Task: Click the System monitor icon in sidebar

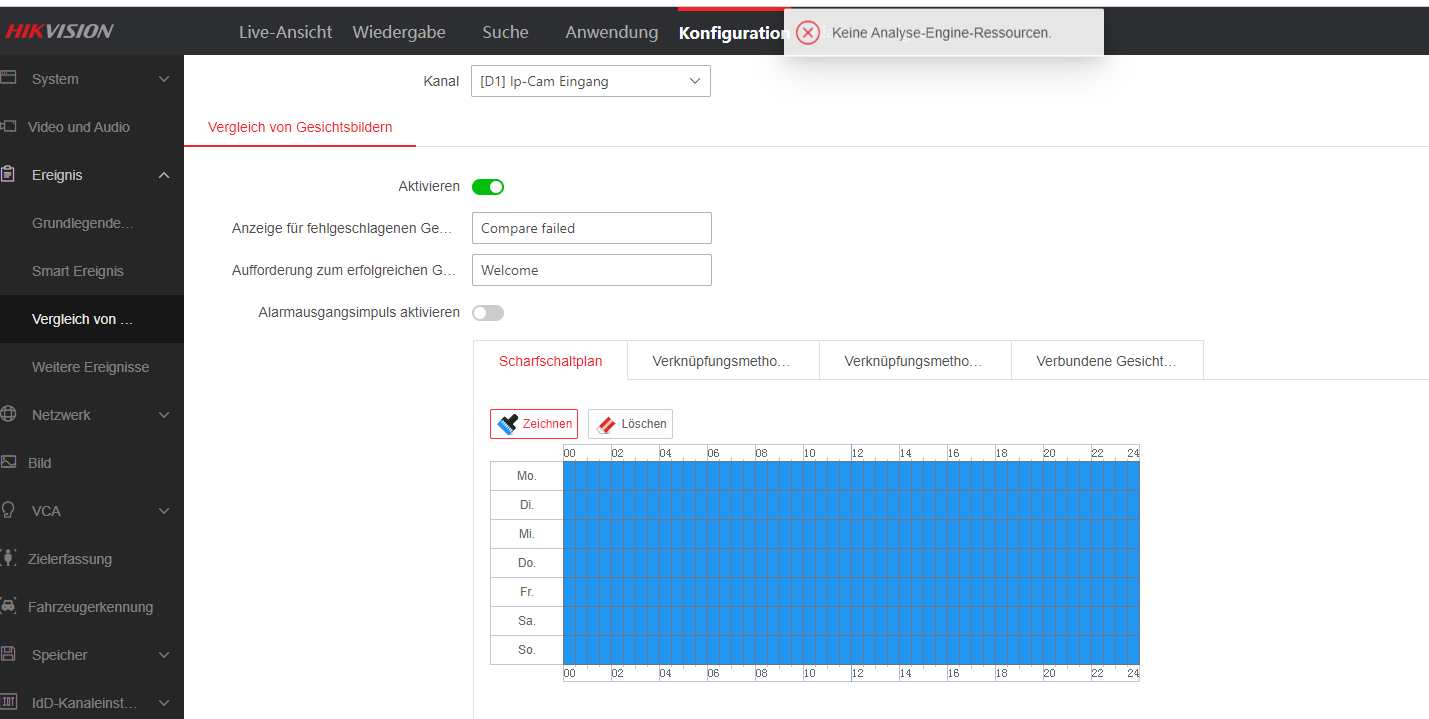Action: (9, 78)
